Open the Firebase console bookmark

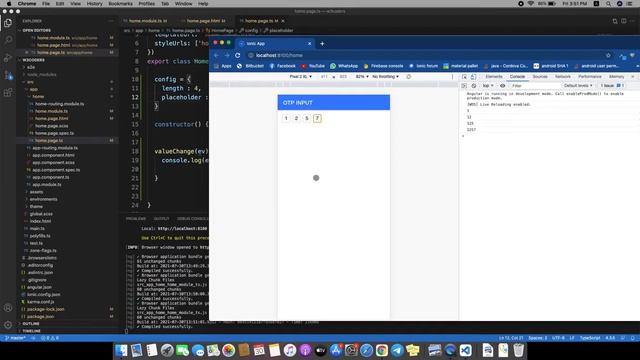click(383, 66)
